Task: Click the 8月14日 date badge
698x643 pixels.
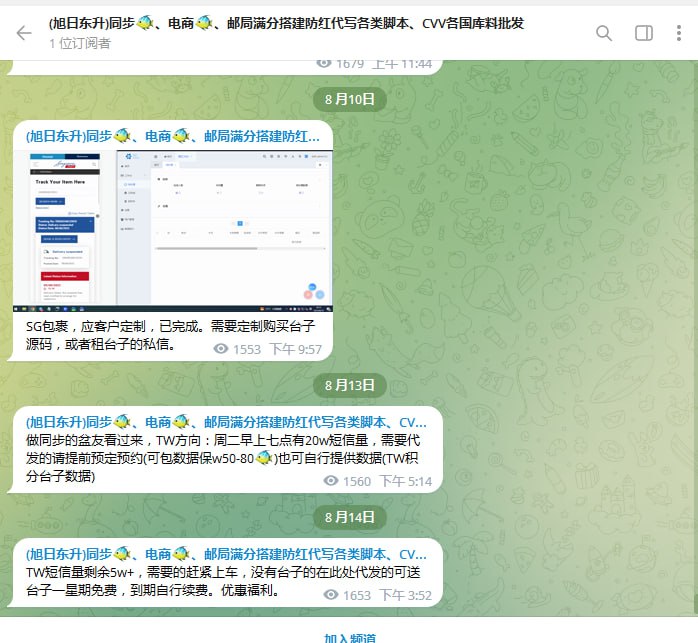Action: 349,517
